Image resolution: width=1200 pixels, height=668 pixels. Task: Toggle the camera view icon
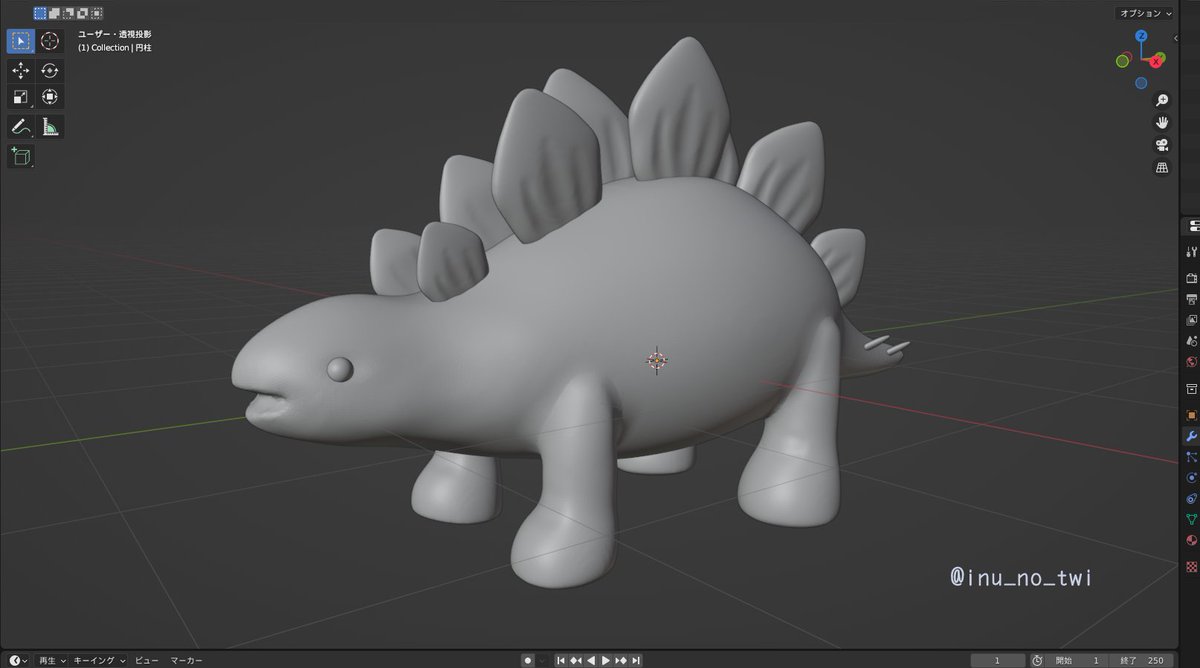pos(1162,145)
